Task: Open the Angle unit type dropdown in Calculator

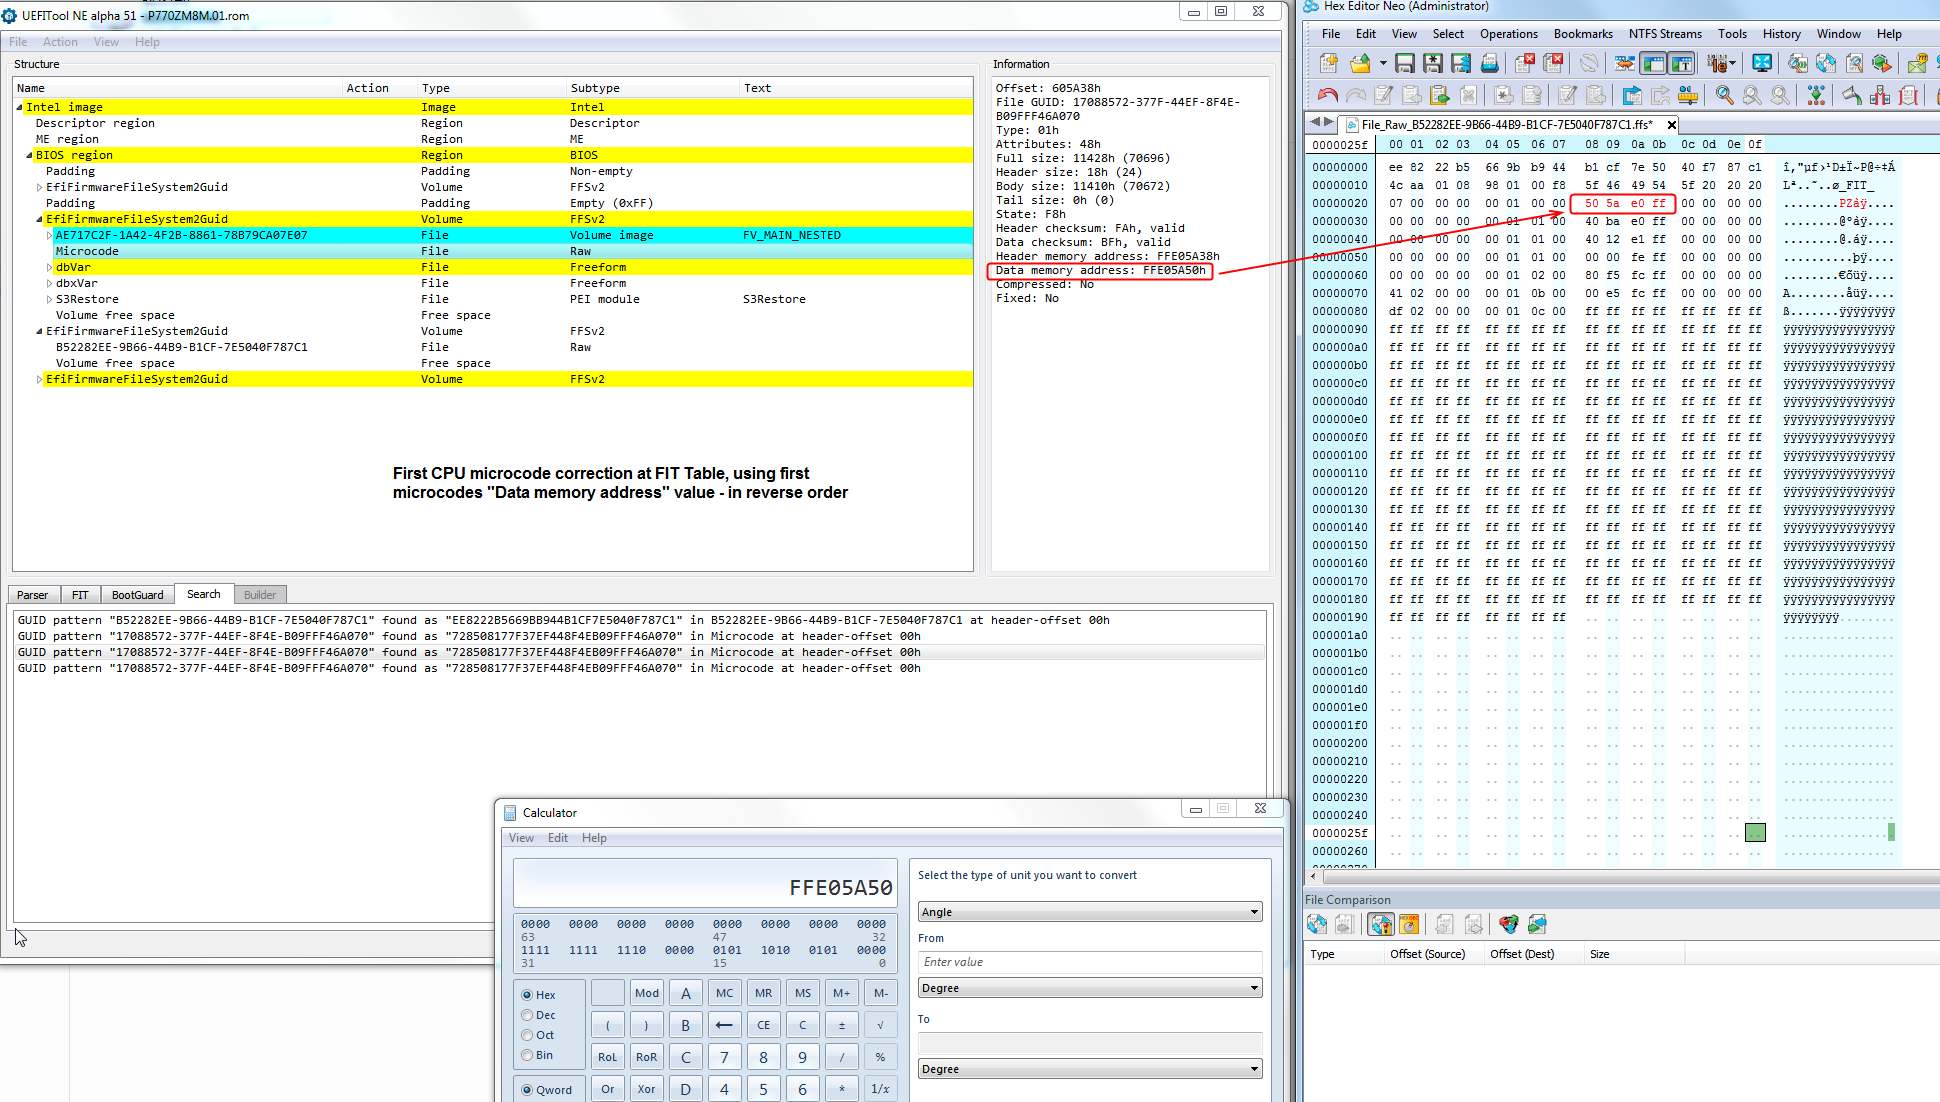Action: [1090, 912]
